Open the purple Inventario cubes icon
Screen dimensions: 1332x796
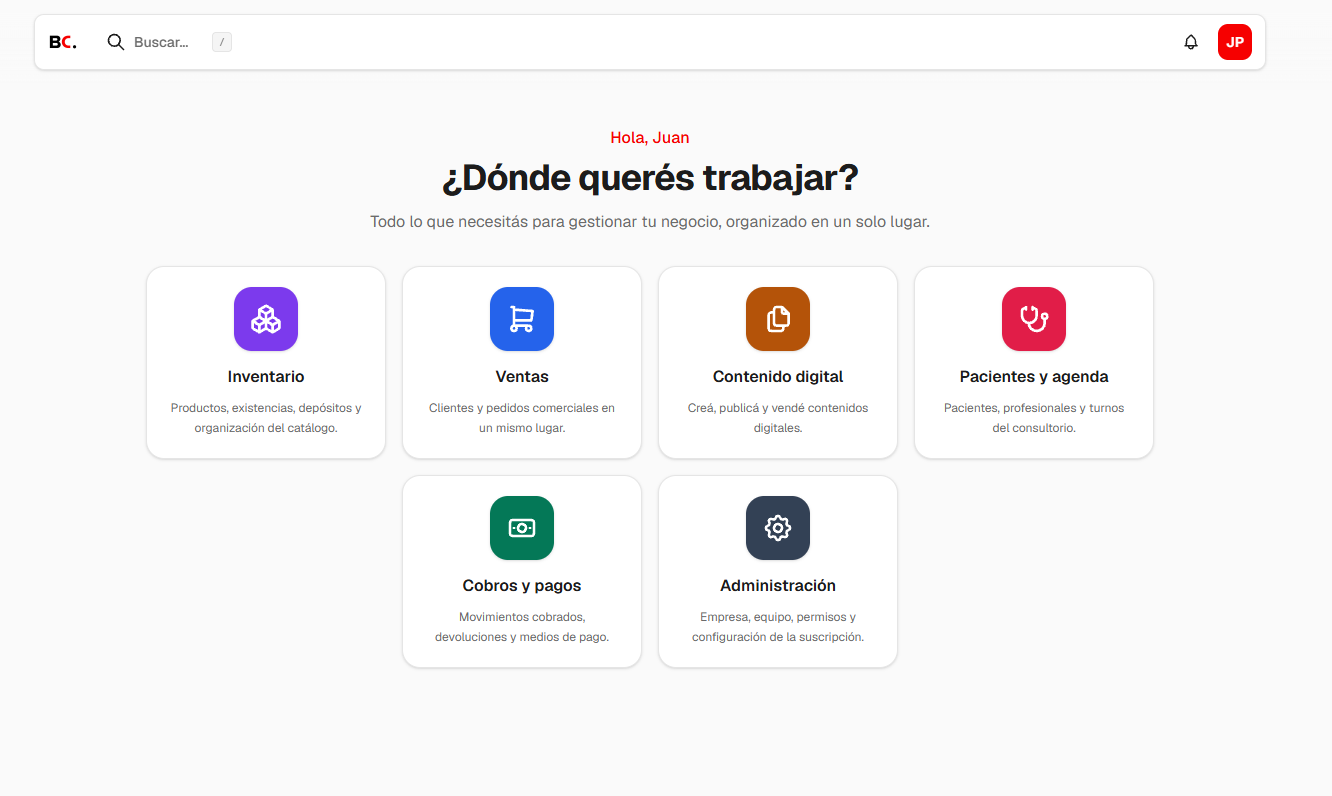pyautogui.click(x=266, y=319)
